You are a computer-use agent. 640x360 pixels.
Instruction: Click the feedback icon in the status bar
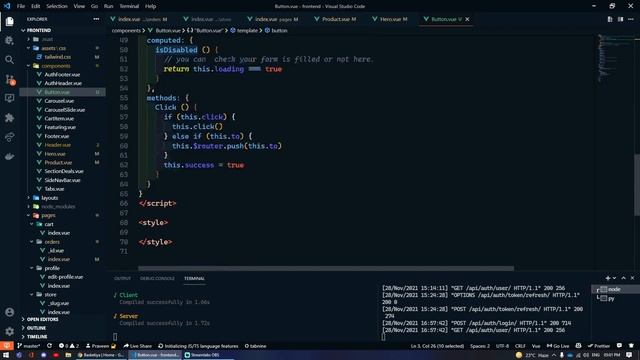[x=619, y=346]
